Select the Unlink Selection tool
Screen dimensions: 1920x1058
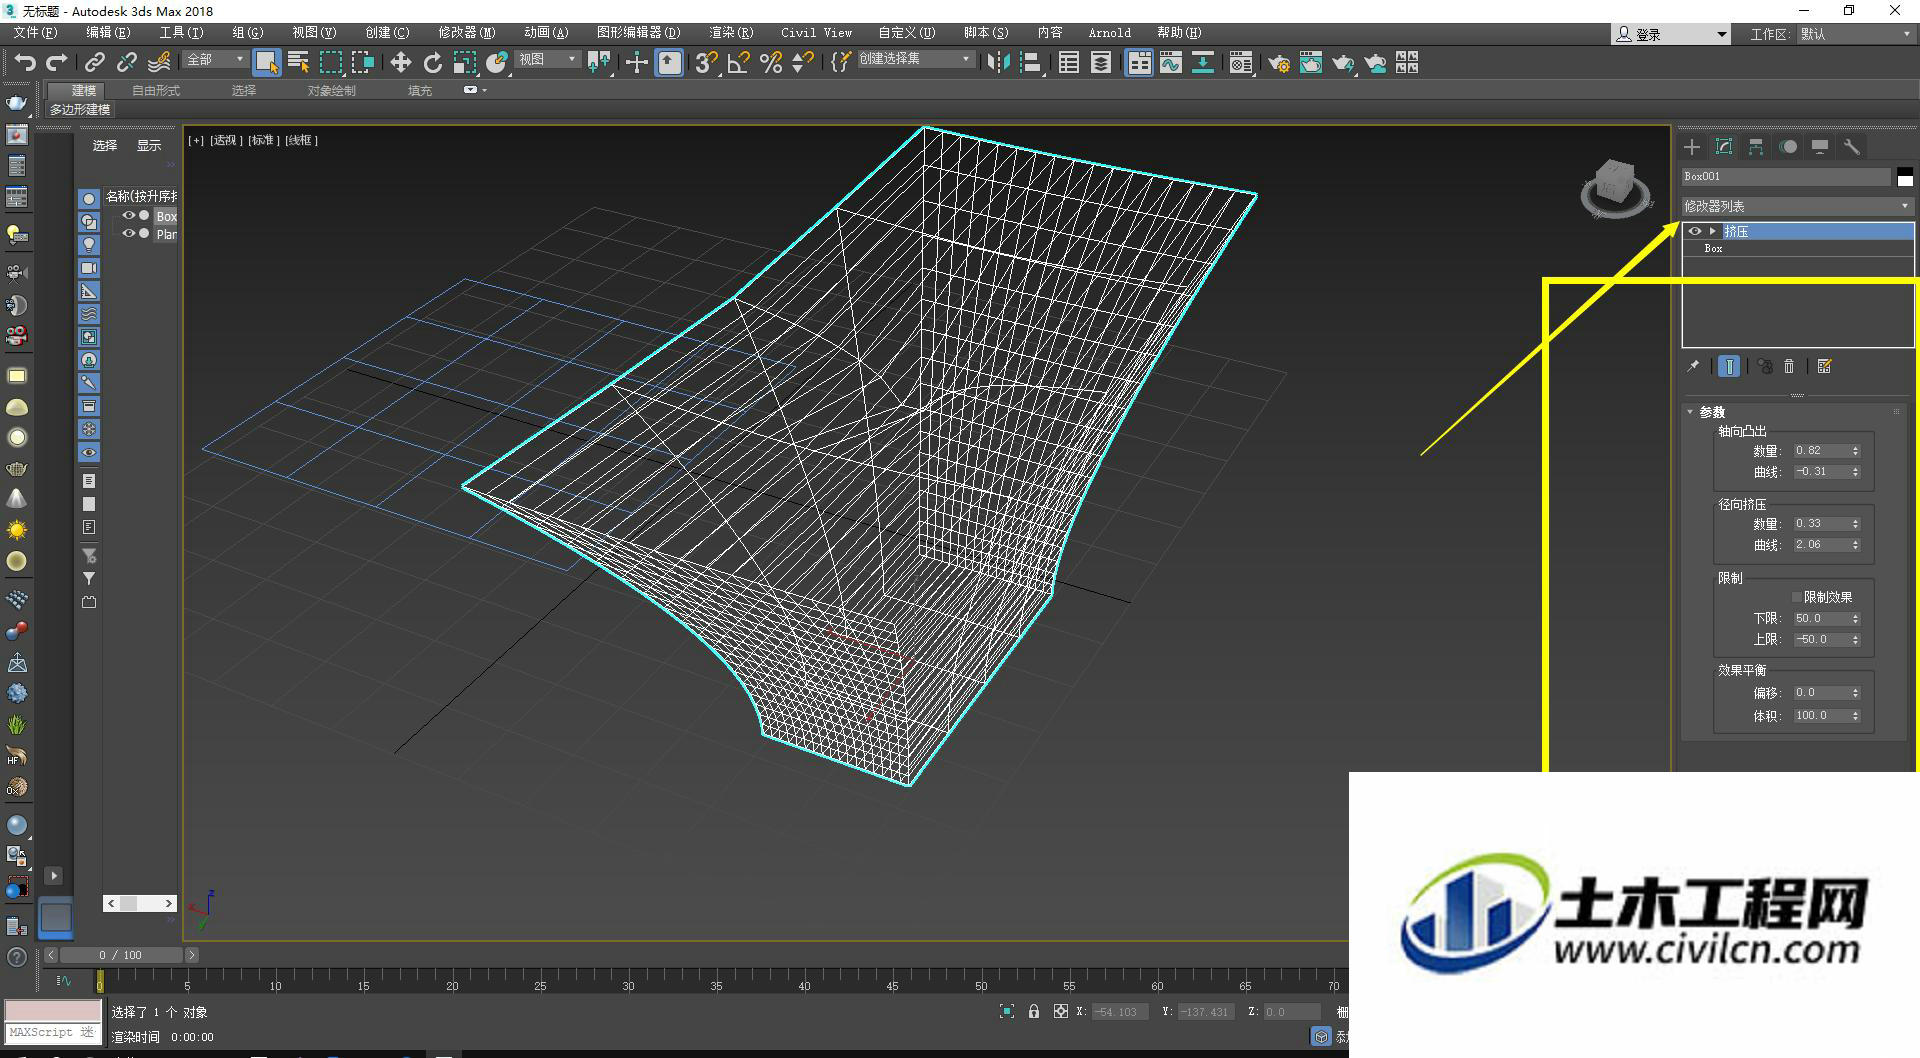click(x=126, y=62)
